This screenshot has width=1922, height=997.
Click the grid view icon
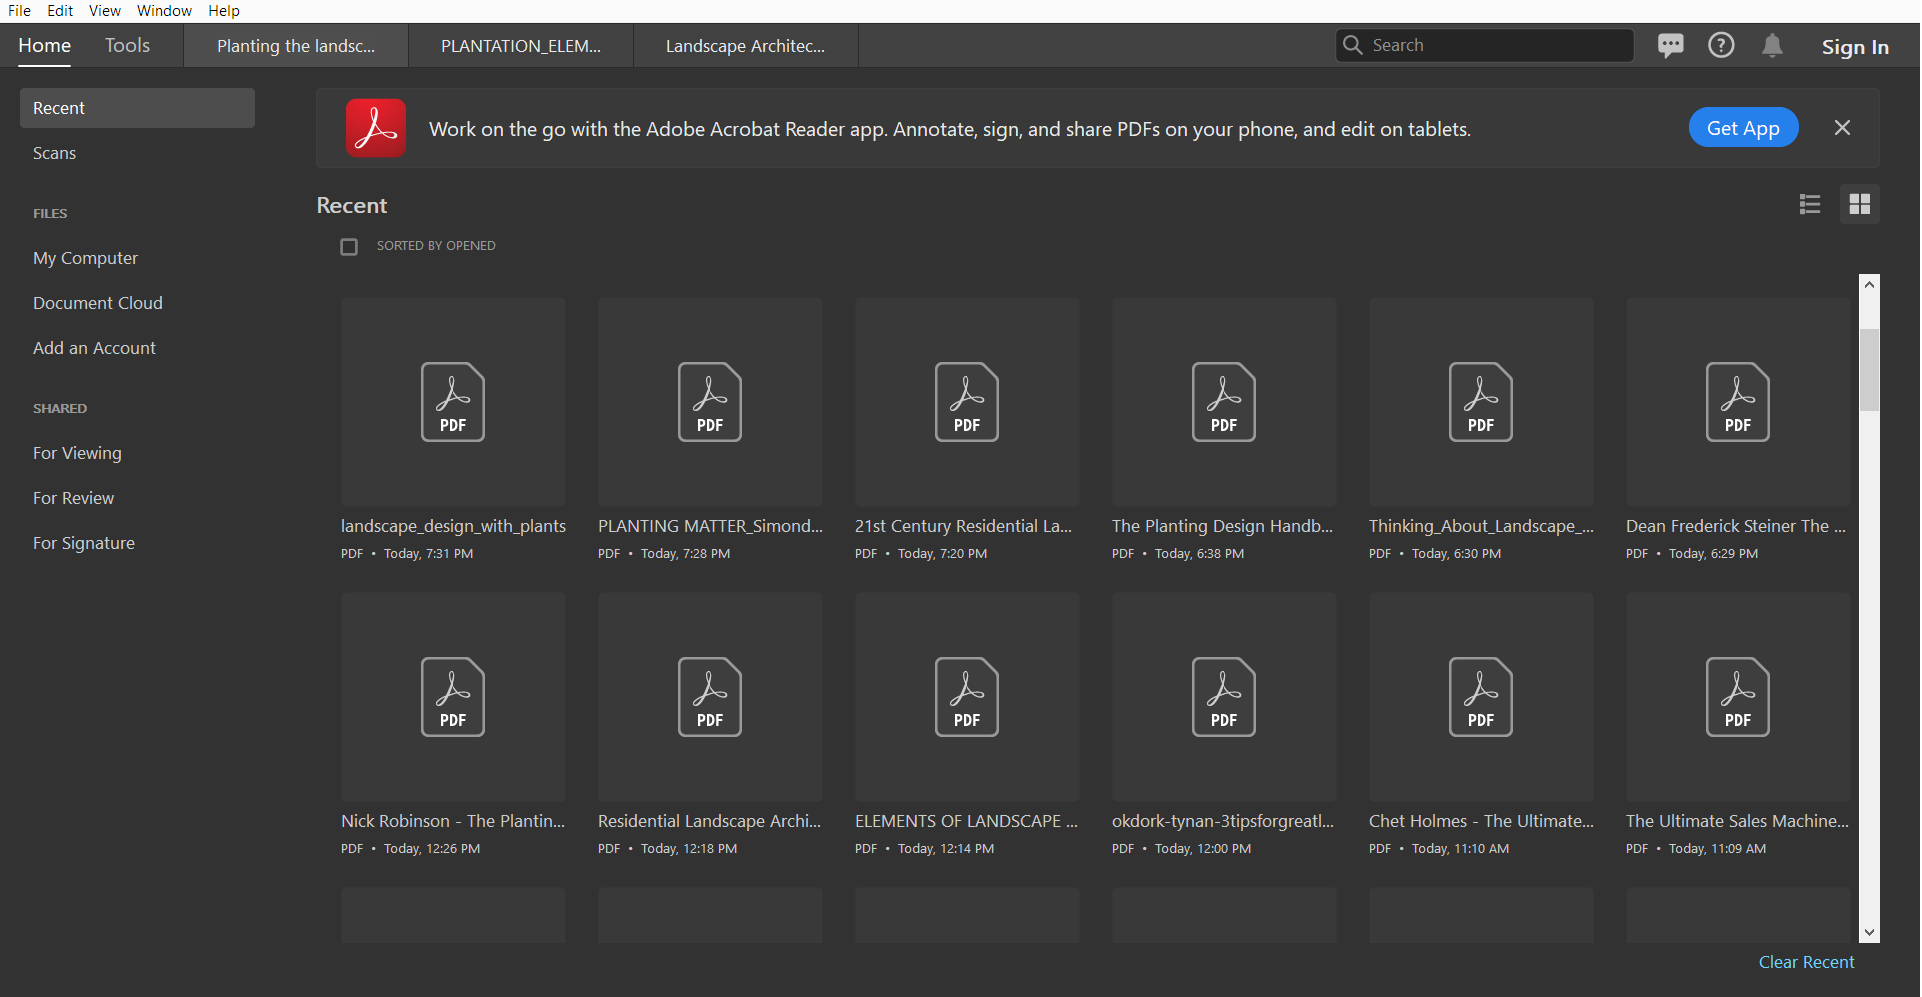(1860, 204)
